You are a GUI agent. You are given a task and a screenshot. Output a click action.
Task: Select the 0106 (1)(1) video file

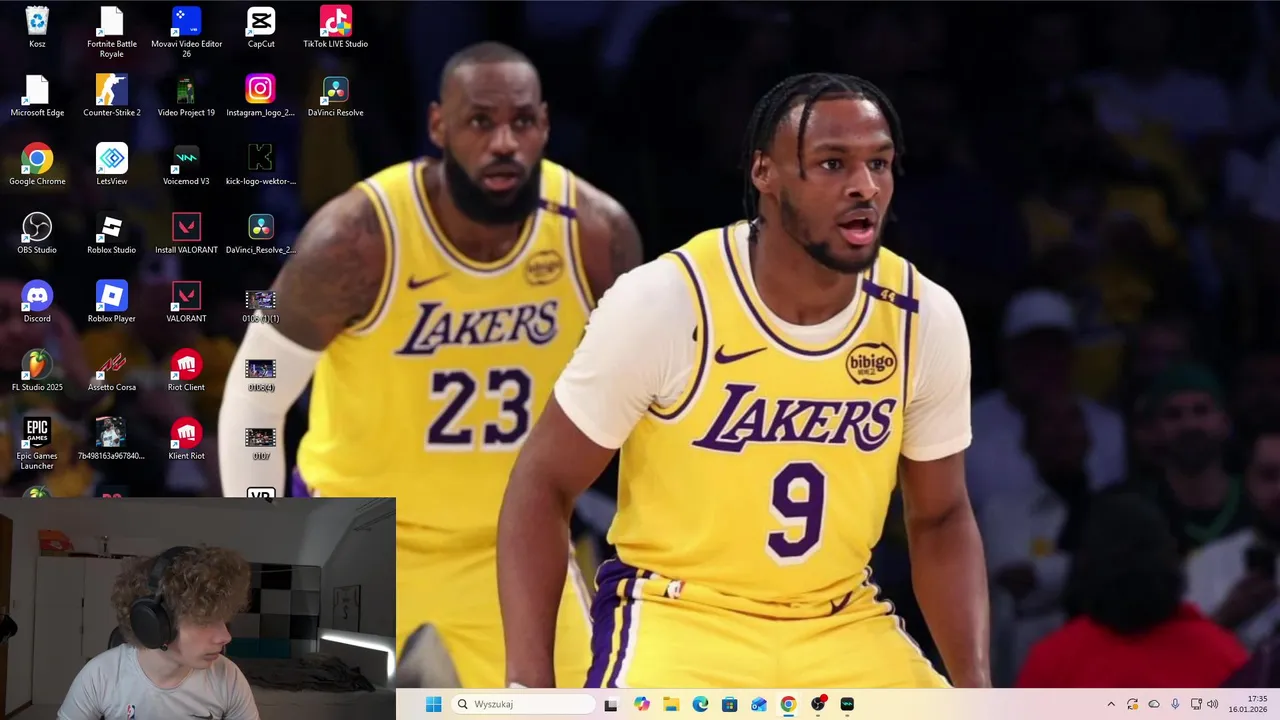261,306
